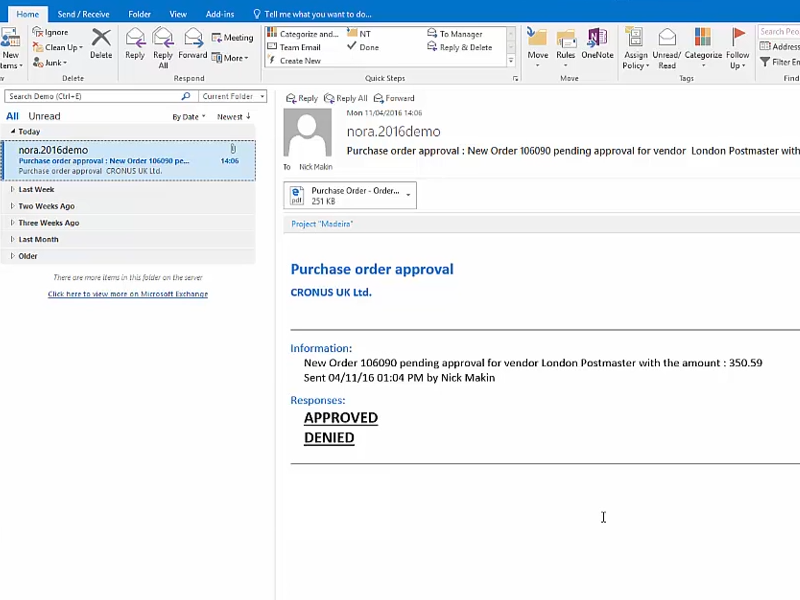Open the Send / Receive tab
The image size is (800, 600).
83,14
